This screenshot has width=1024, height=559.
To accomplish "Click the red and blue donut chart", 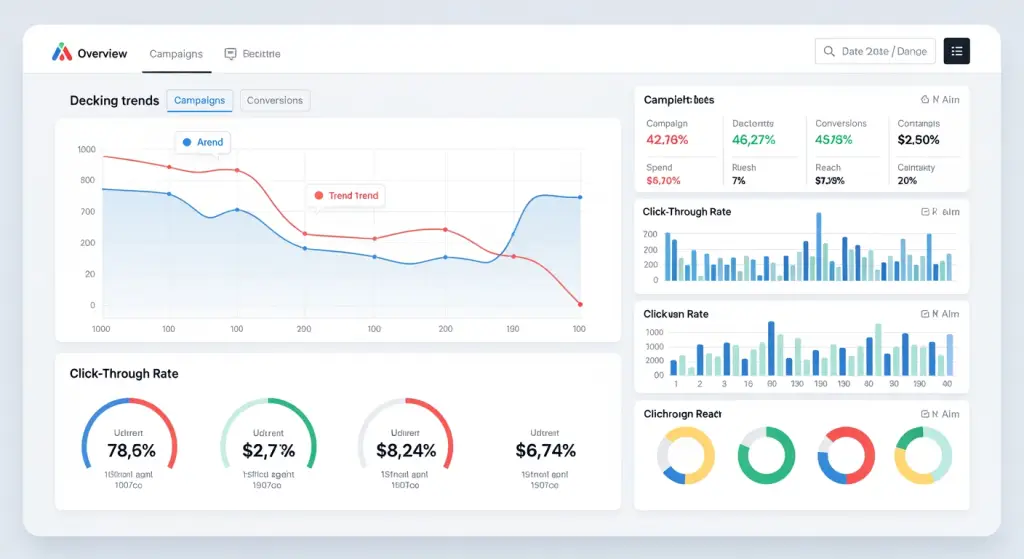I will pyautogui.click(x=846, y=456).
